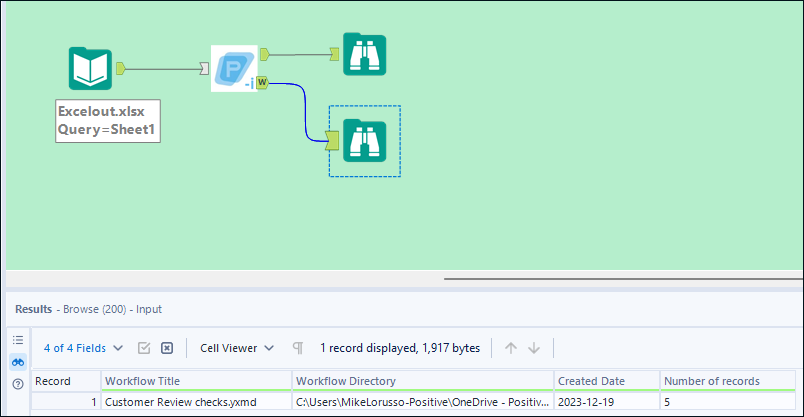Select cell Customer Review checks.yxmd

pyautogui.click(x=196, y=402)
